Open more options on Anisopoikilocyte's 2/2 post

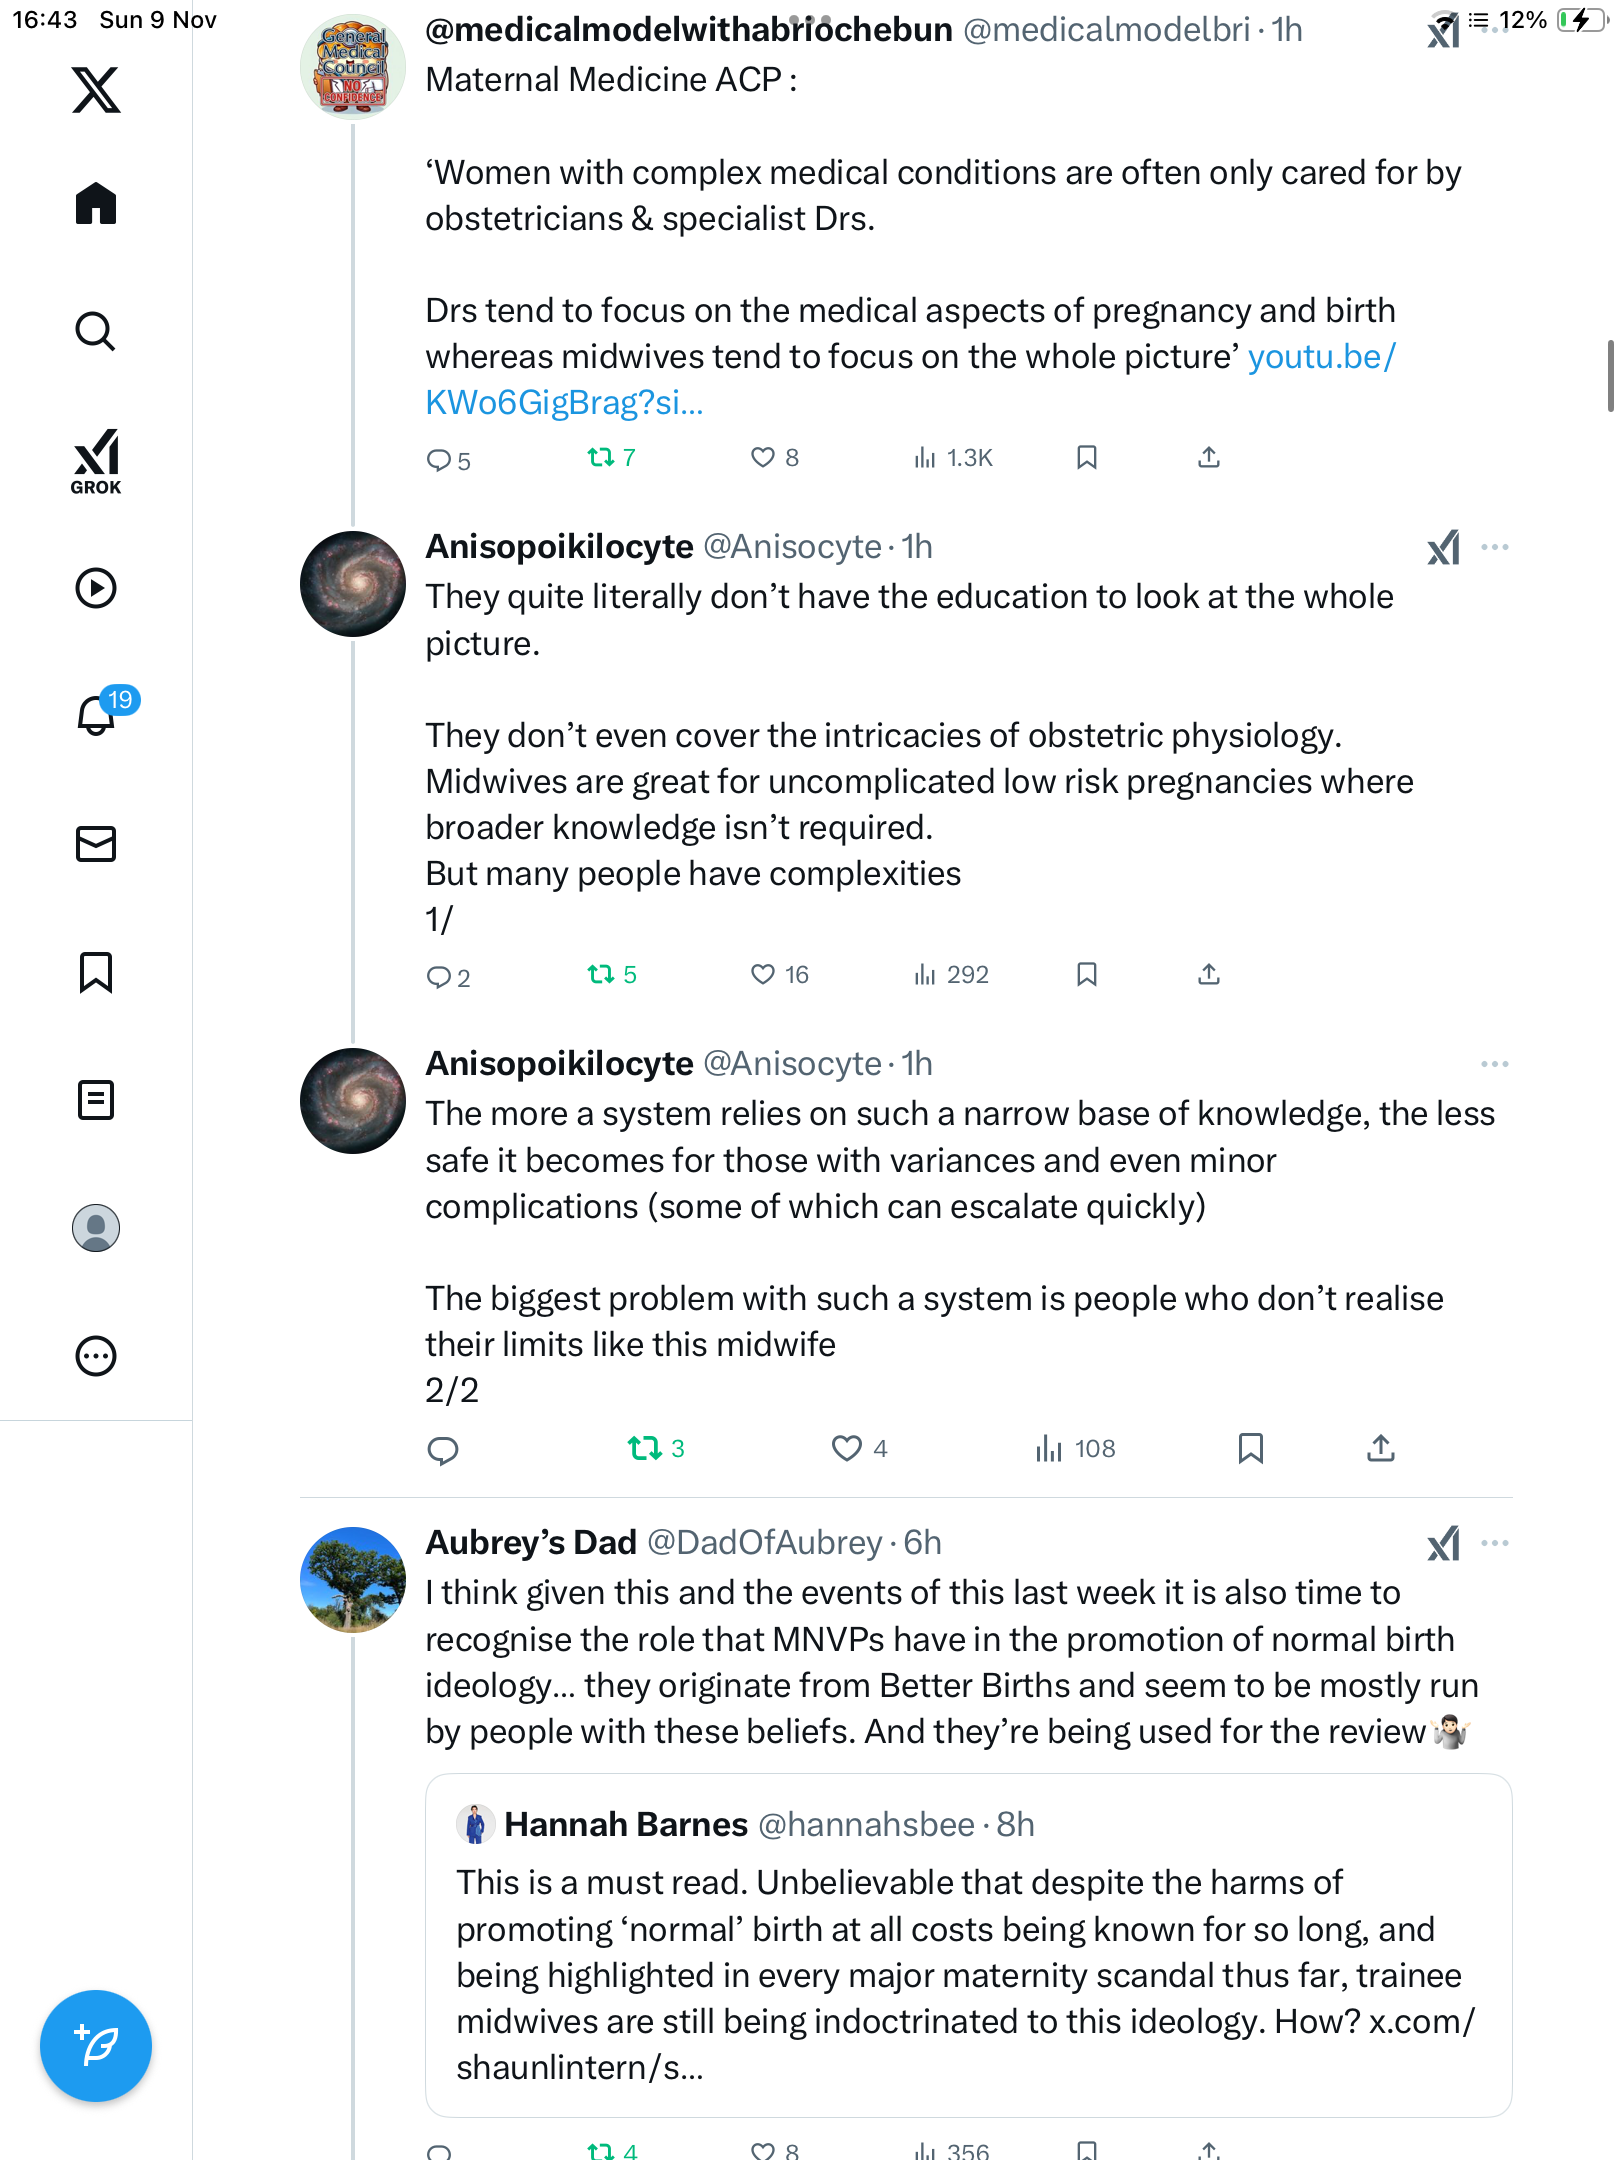pos(1494,1064)
